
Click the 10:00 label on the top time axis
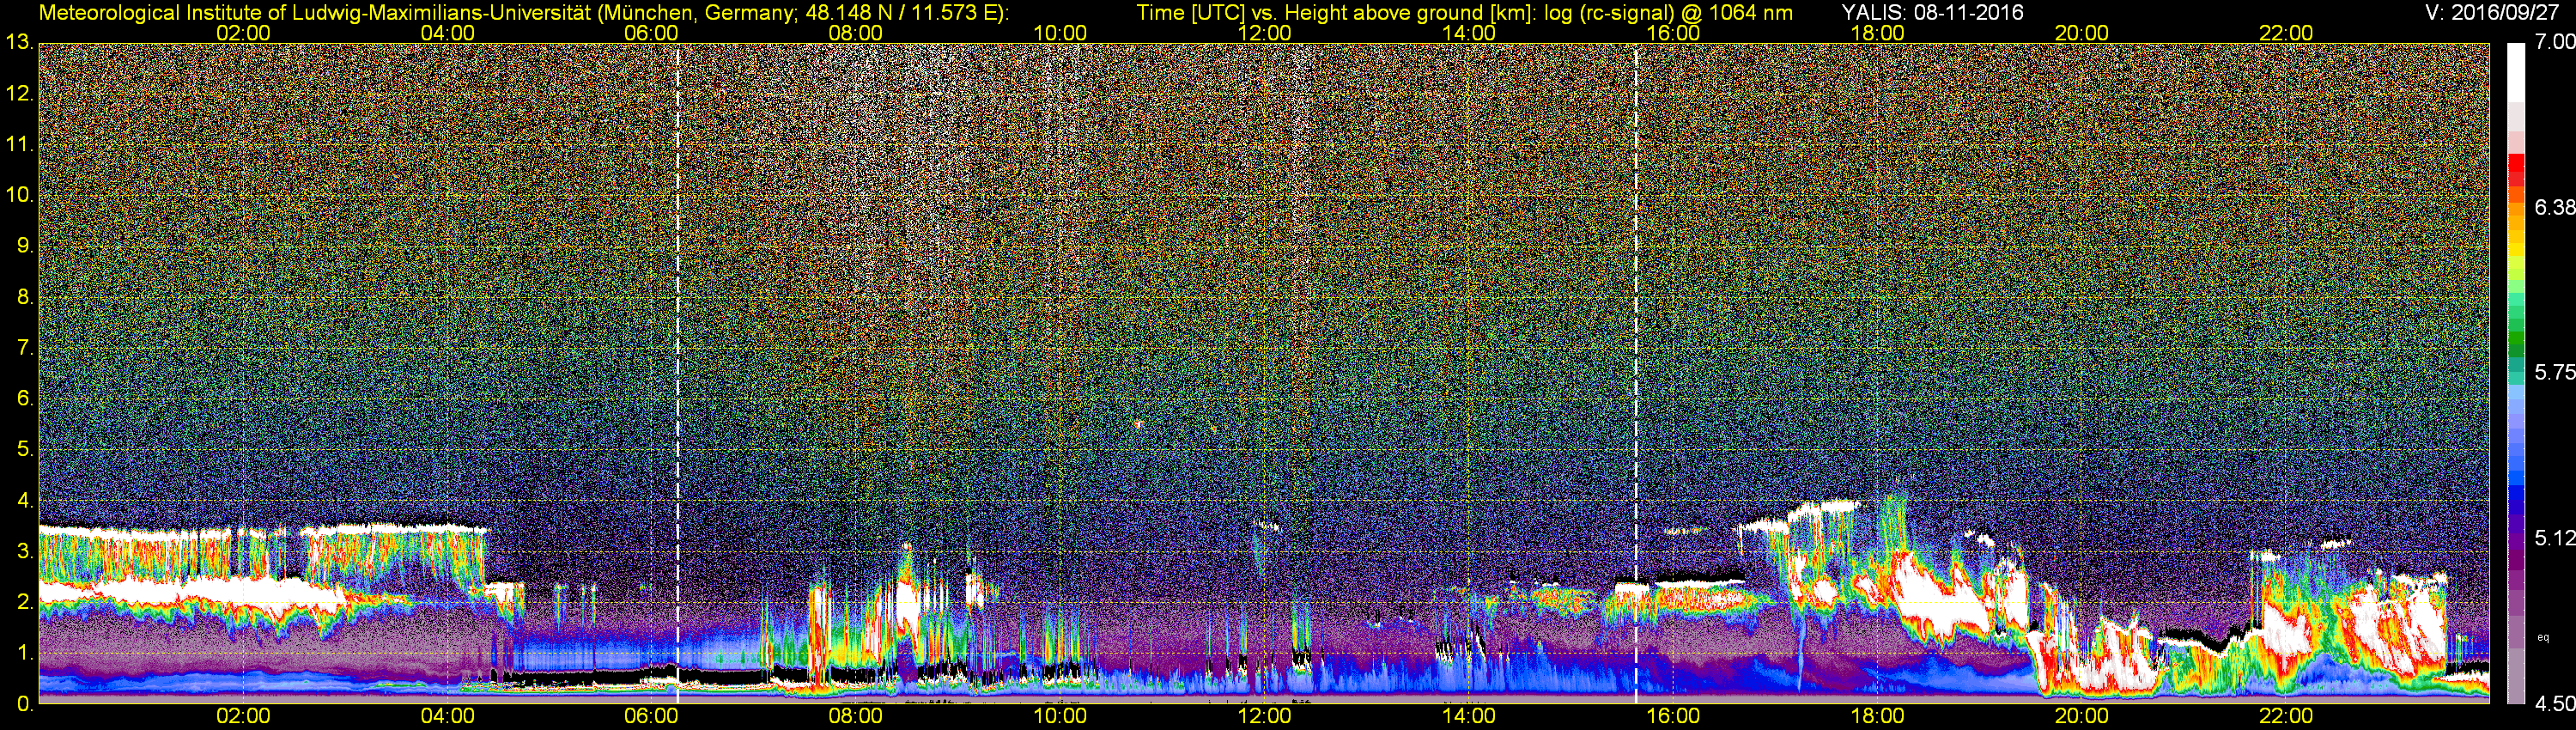1060,33
